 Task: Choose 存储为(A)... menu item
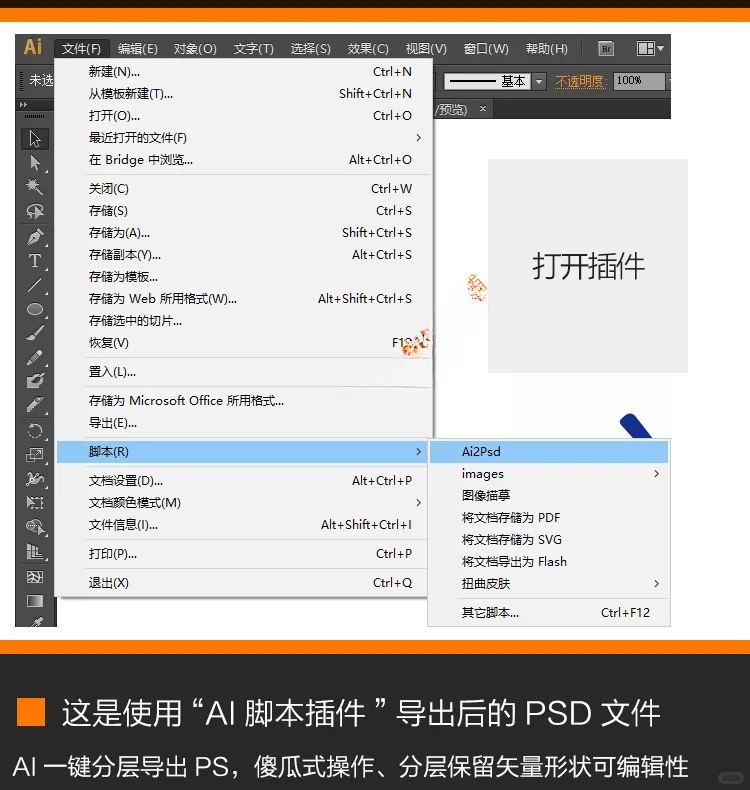[244, 233]
